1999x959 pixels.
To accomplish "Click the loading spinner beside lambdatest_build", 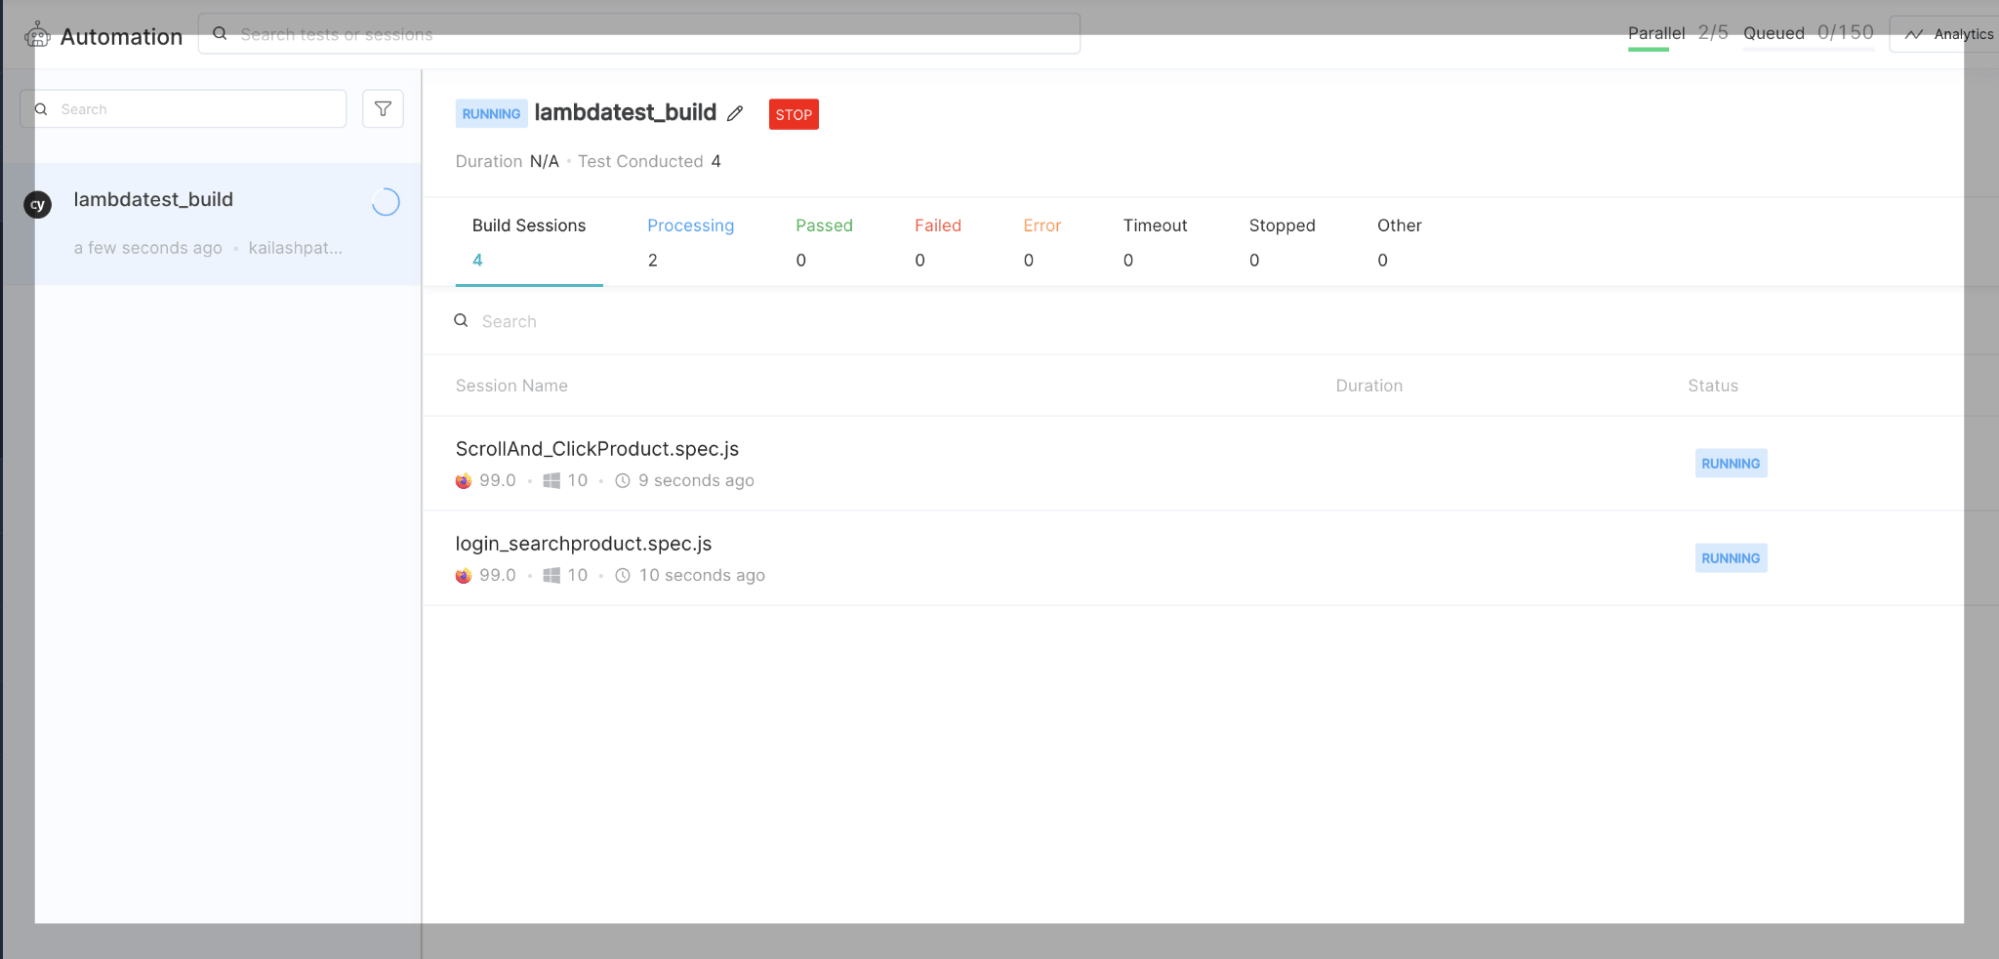I will pyautogui.click(x=385, y=201).
